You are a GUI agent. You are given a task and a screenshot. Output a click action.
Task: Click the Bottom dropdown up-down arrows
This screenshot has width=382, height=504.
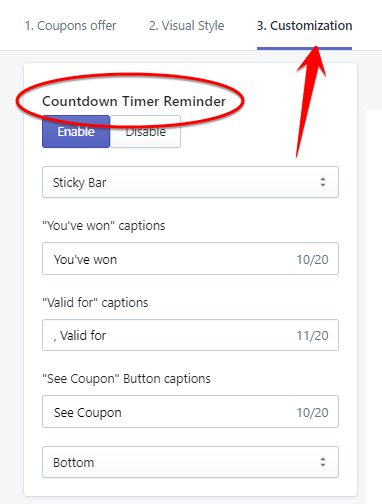click(x=322, y=462)
